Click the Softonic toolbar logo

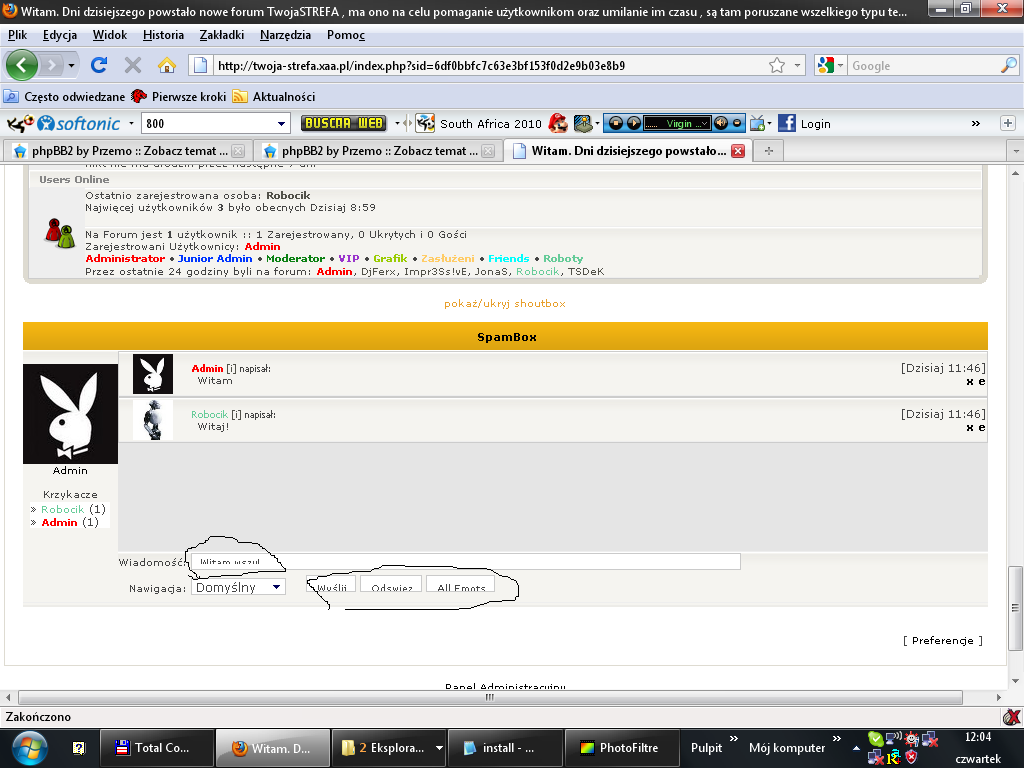tap(78, 123)
